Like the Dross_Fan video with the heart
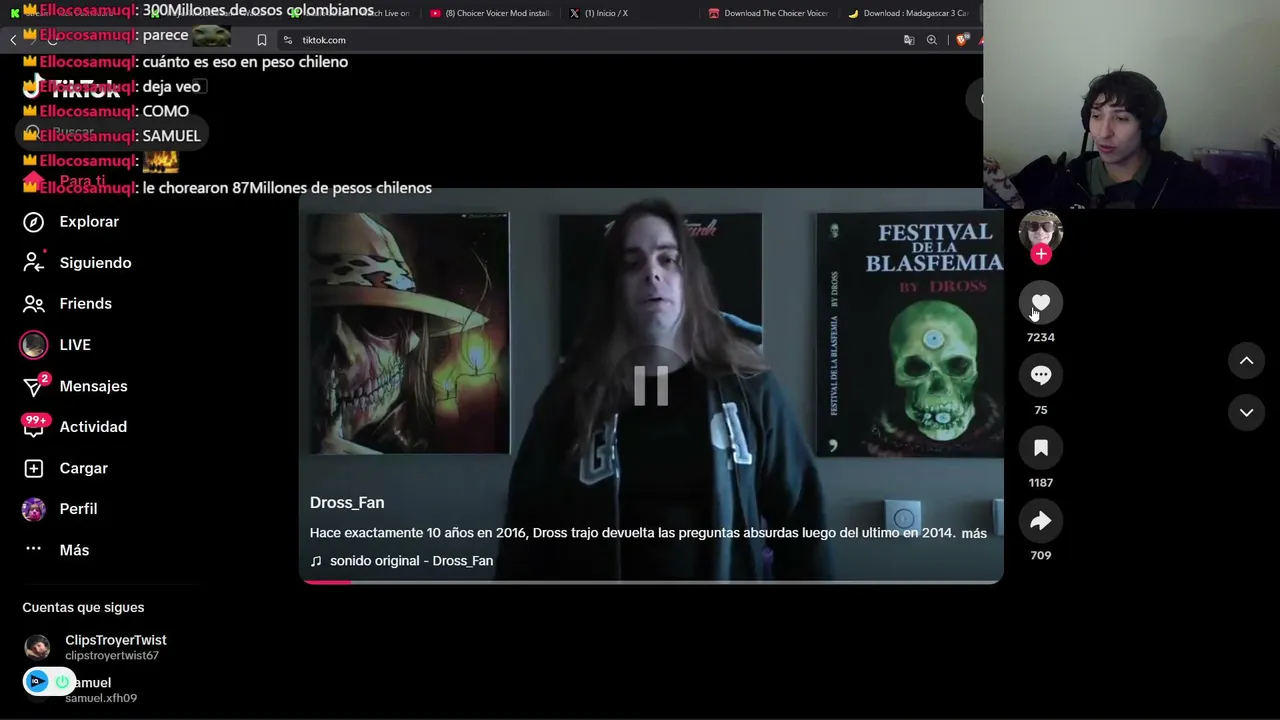The width and height of the screenshot is (1280, 720). tap(1041, 303)
